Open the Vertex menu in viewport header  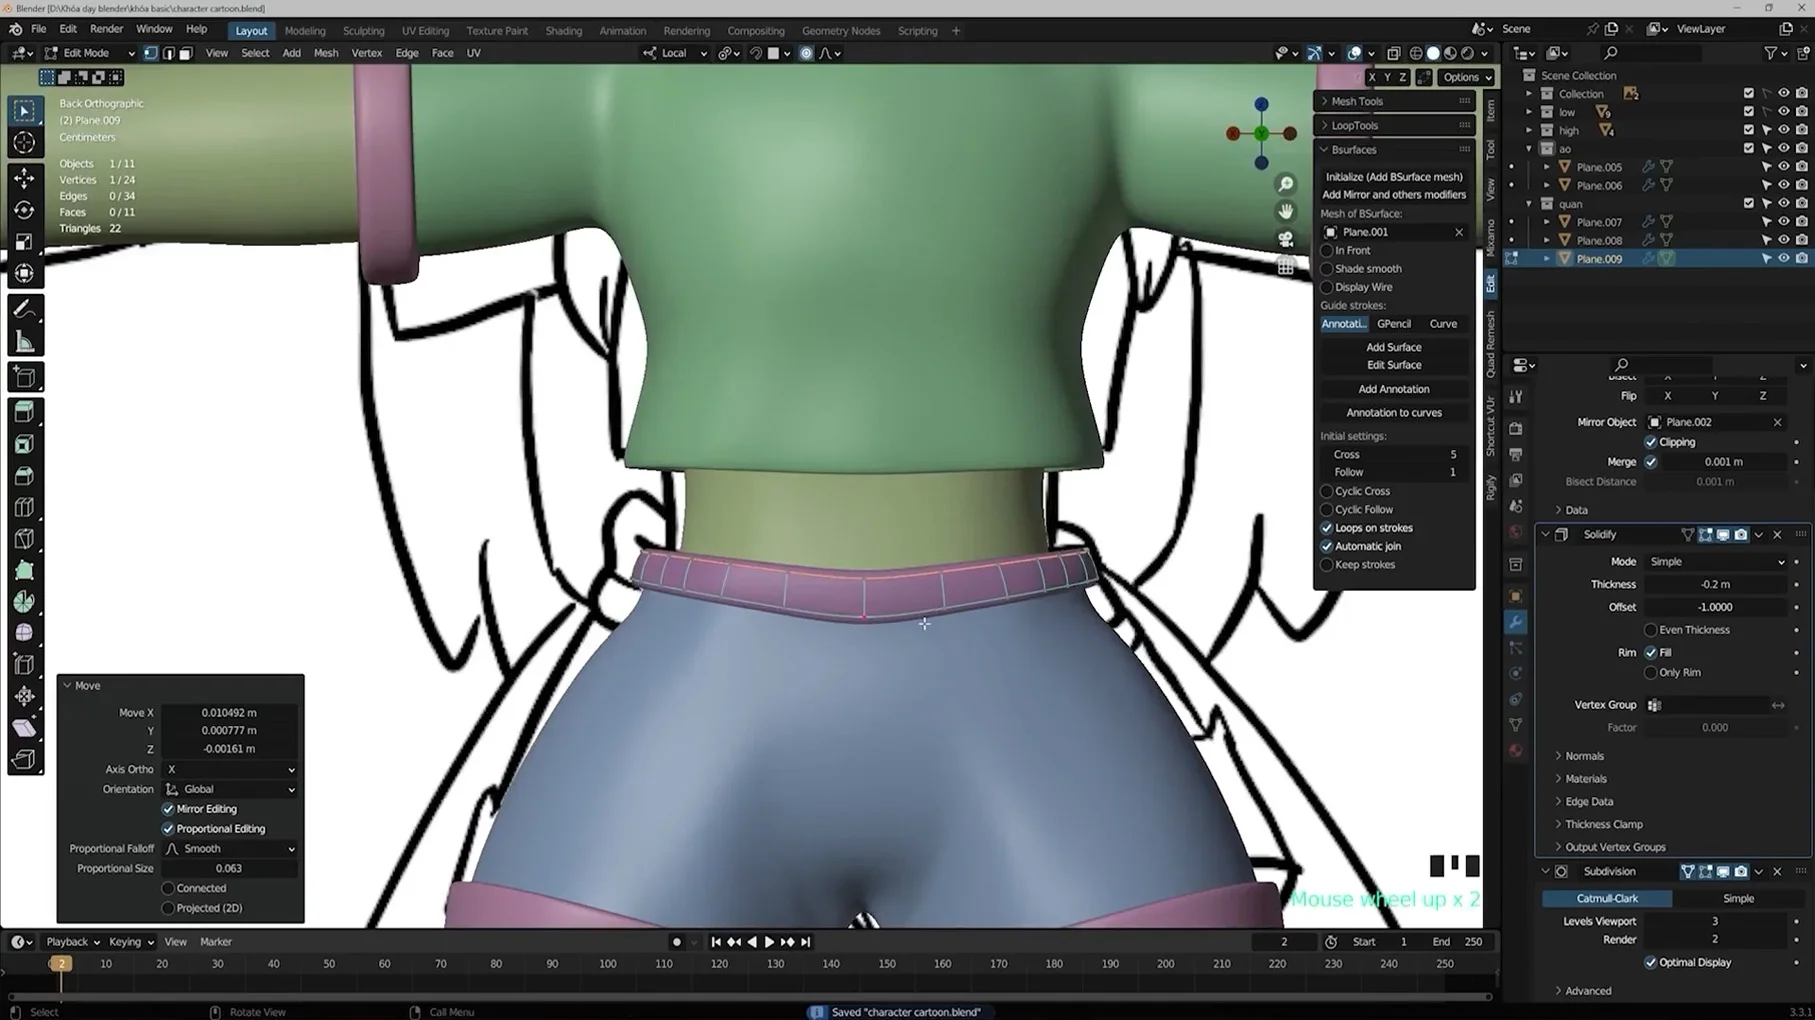367,53
